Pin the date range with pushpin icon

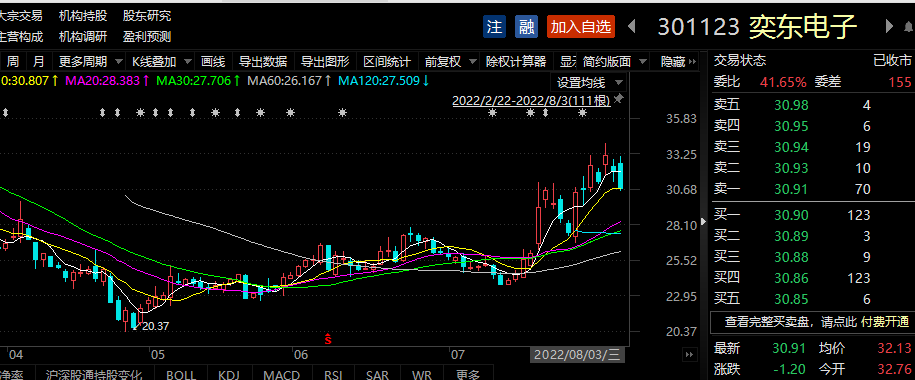pyautogui.click(x=618, y=99)
